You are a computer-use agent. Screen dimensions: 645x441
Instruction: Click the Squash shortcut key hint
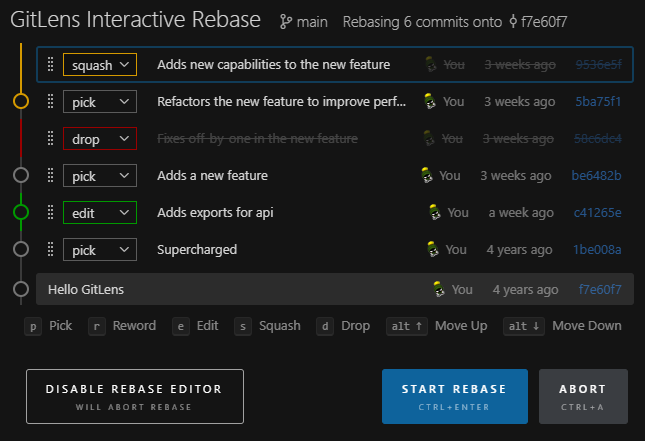pos(268,325)
